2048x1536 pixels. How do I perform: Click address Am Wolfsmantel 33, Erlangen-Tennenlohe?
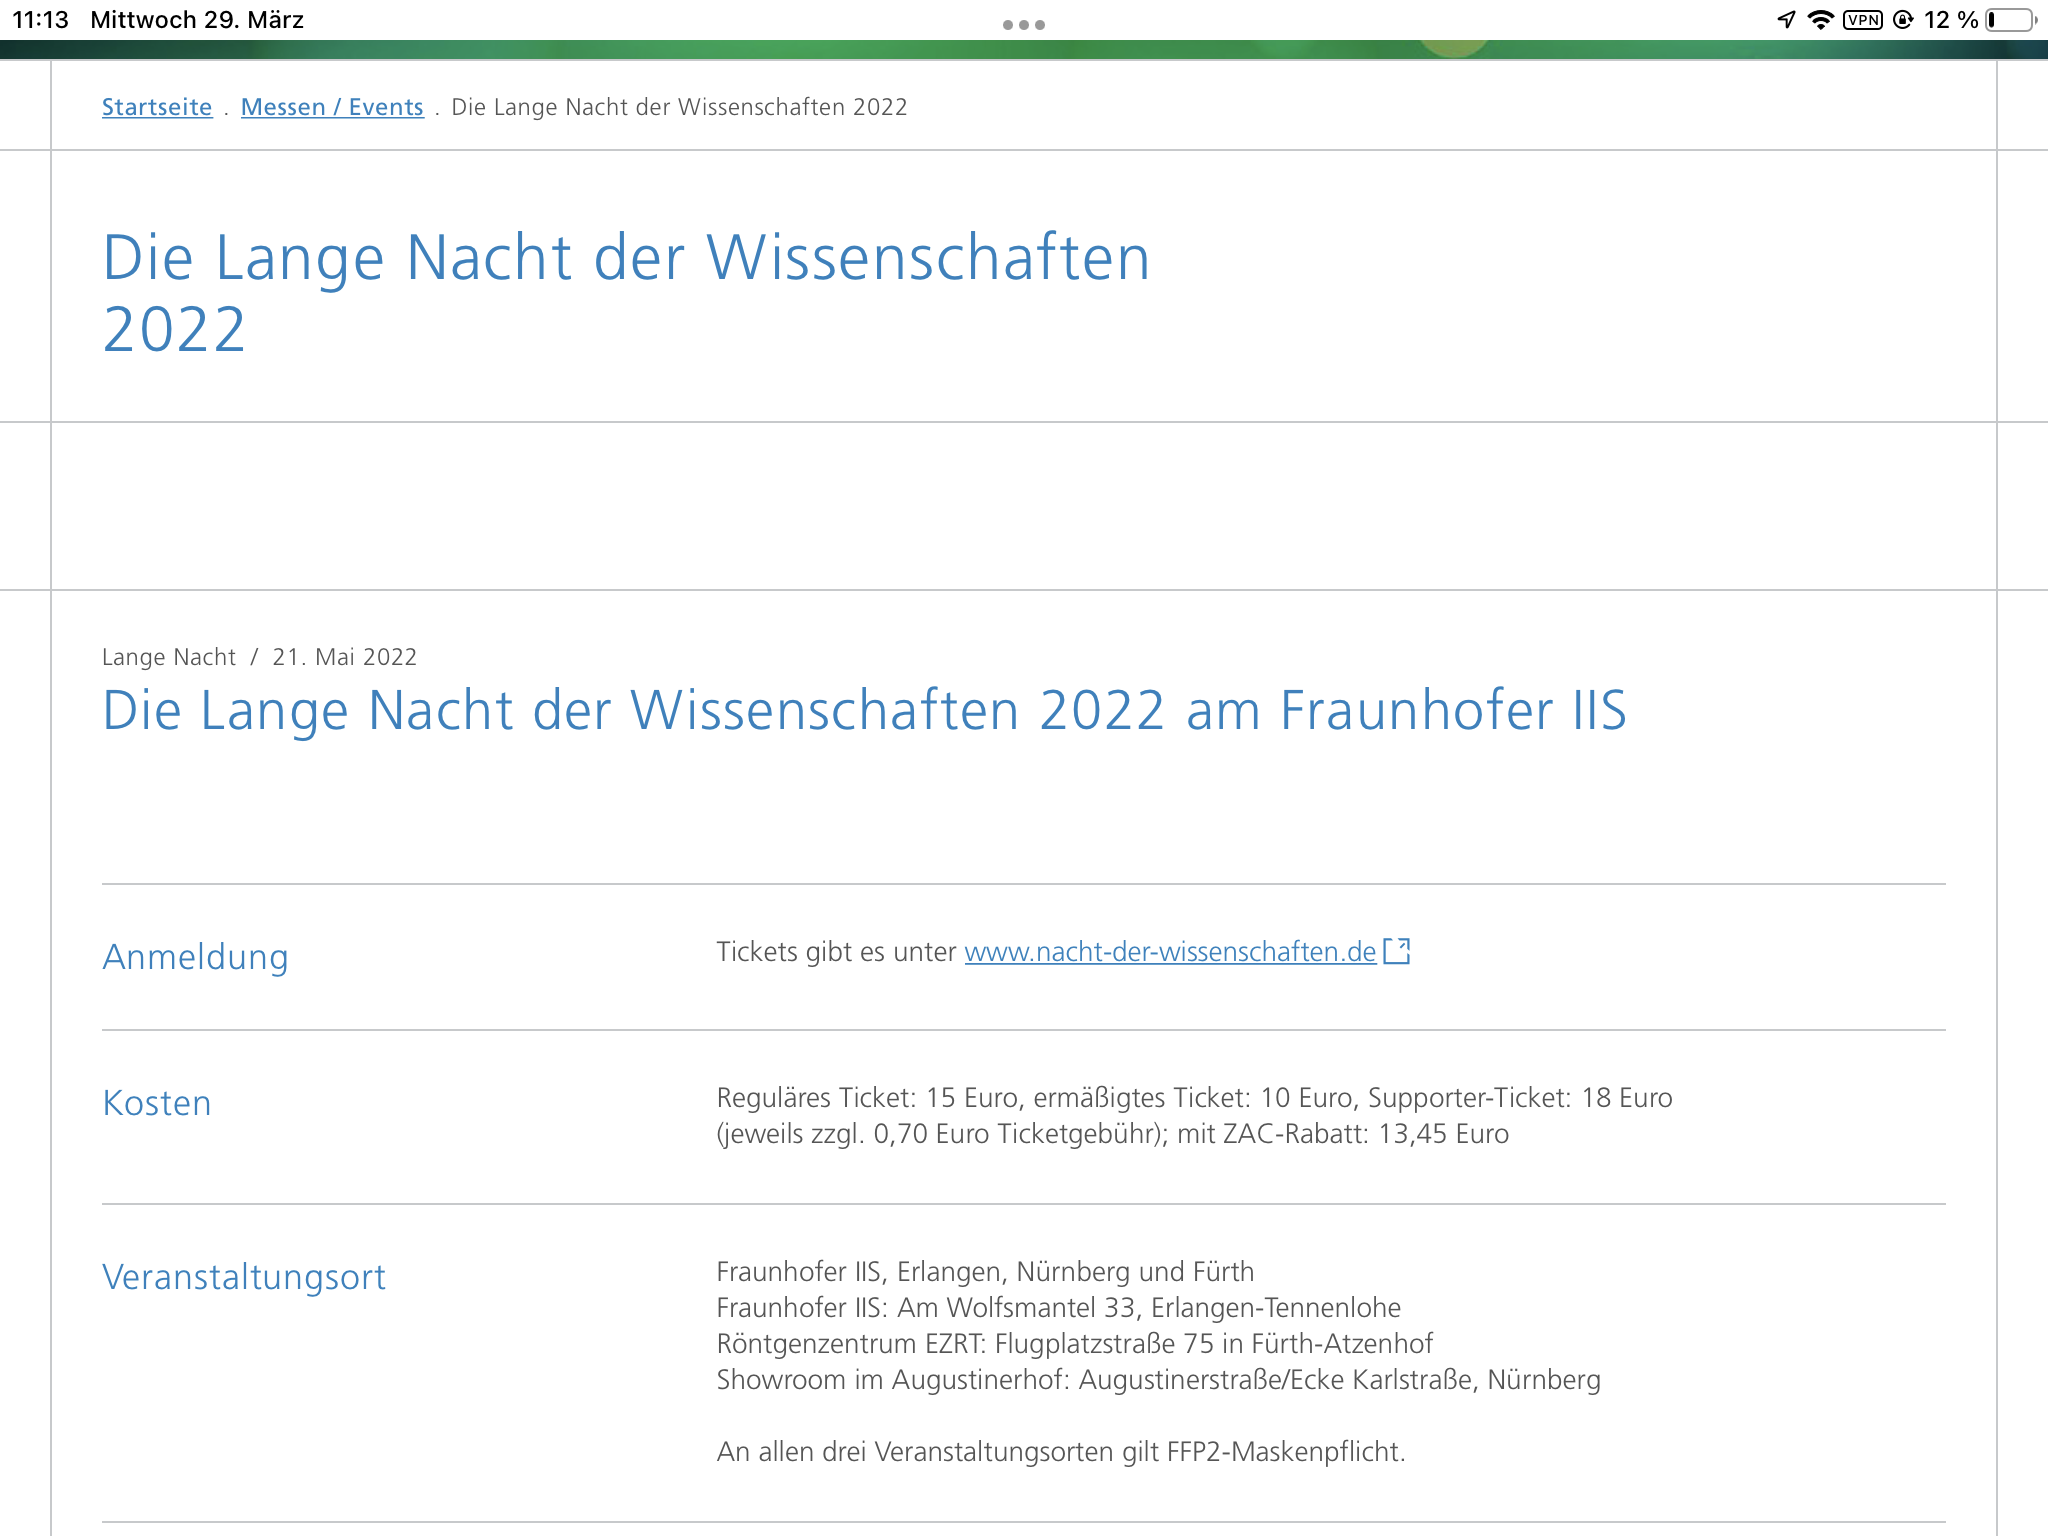tap(1059, 1308)
